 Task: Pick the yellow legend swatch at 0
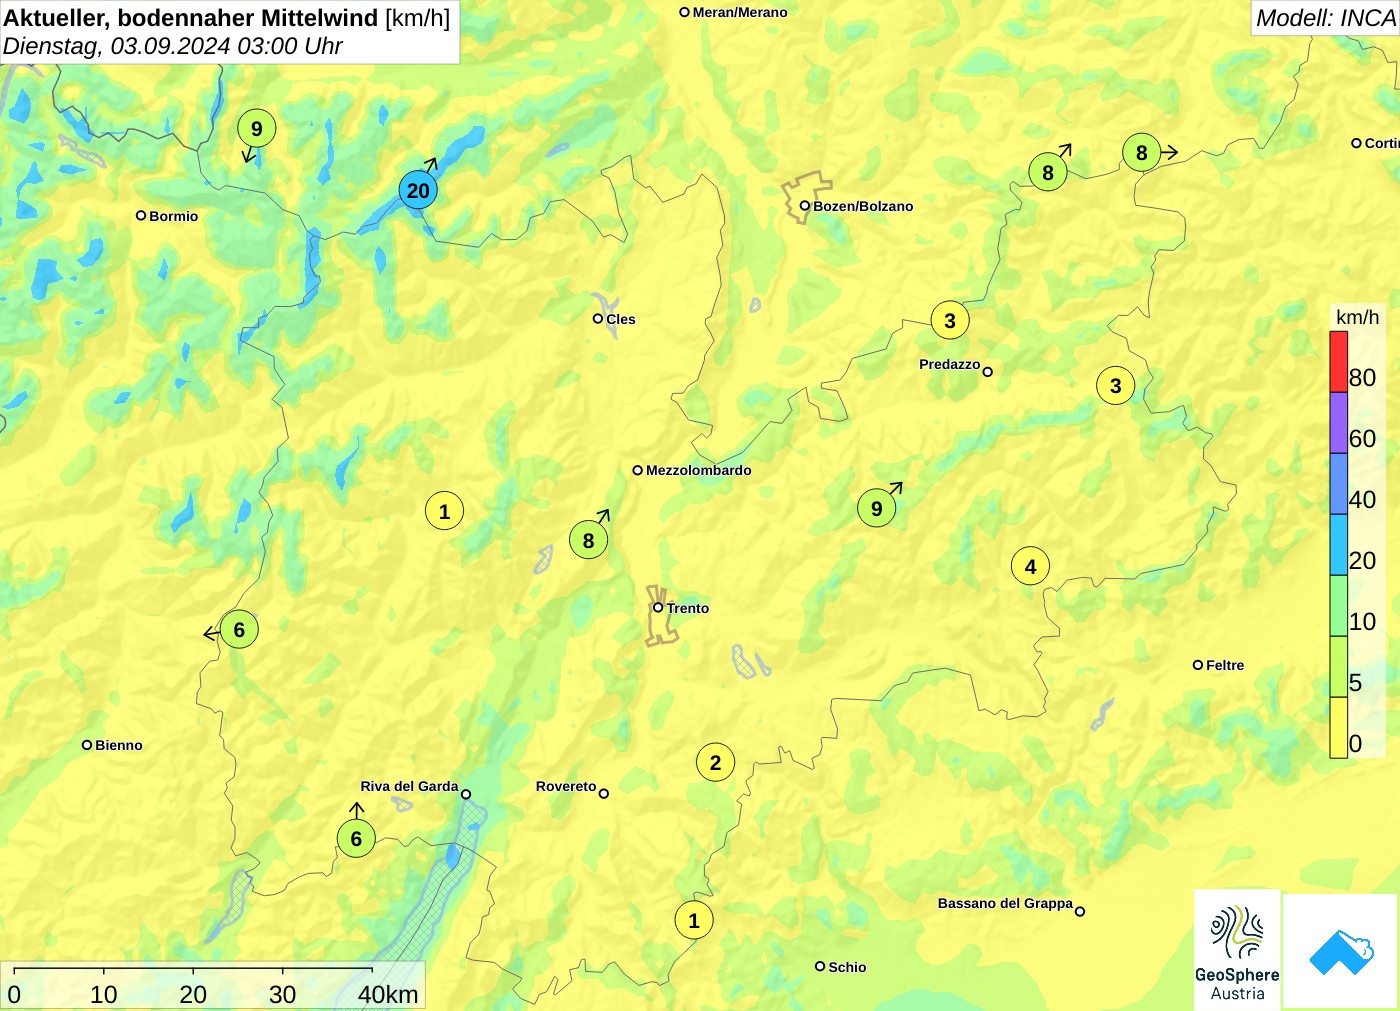[x=1338, y=727]
